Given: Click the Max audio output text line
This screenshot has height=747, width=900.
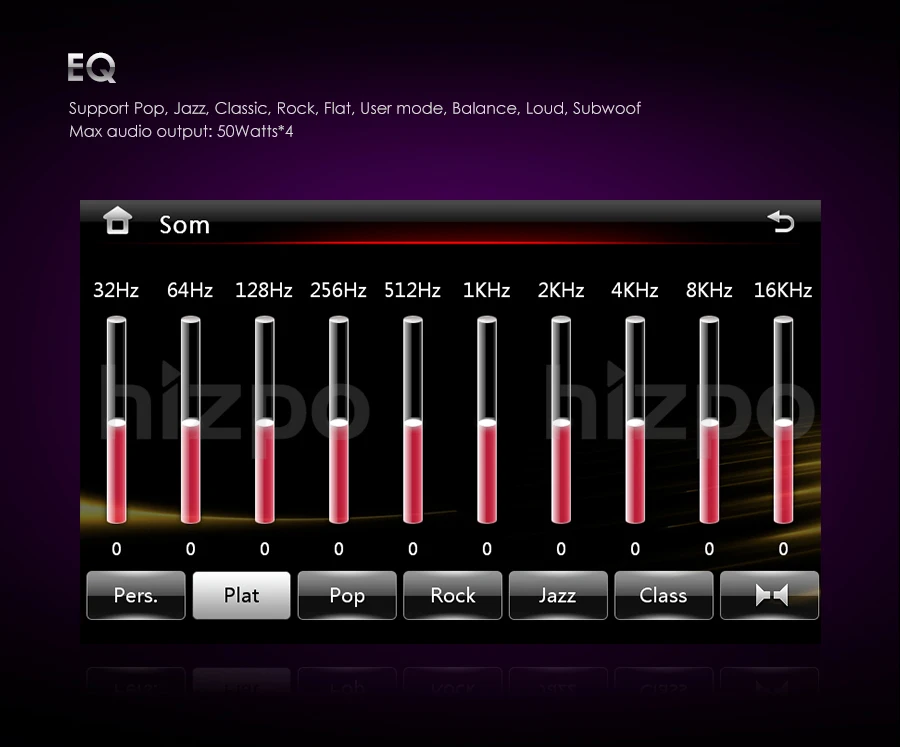Looking at the screenshot, I should 181,131.
